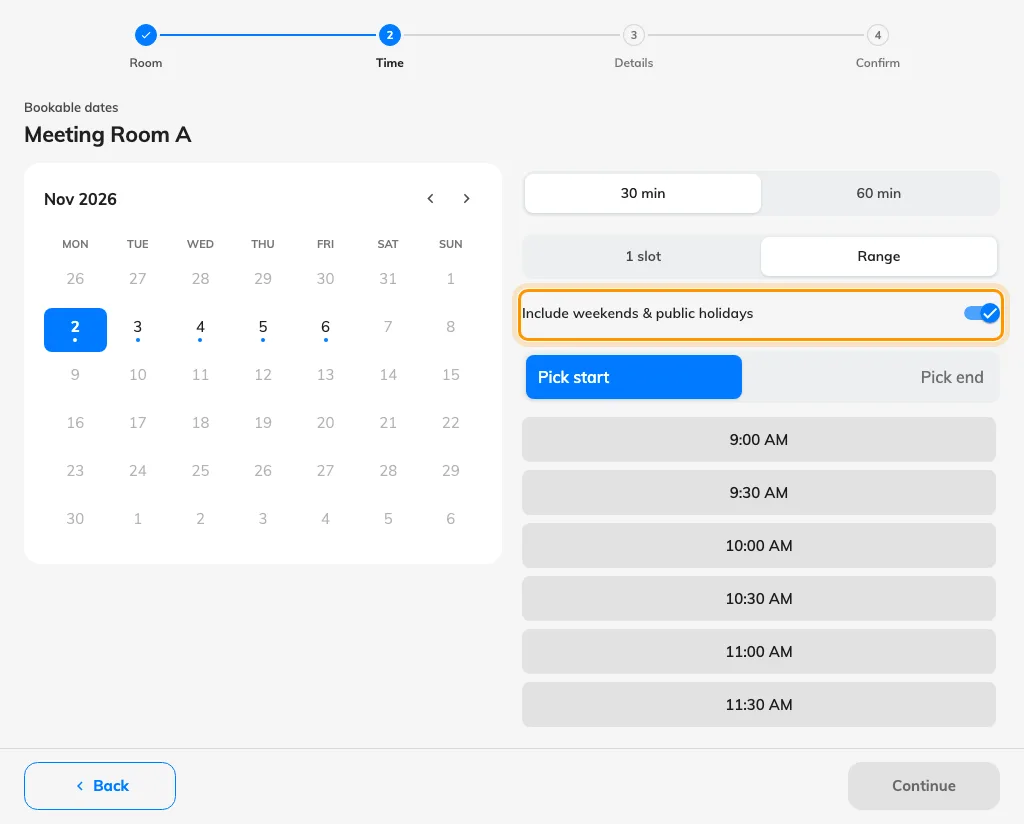Activate the Pick end selector
The height and width of the screenshot is (824, 1024).
[x=952, y=377]
